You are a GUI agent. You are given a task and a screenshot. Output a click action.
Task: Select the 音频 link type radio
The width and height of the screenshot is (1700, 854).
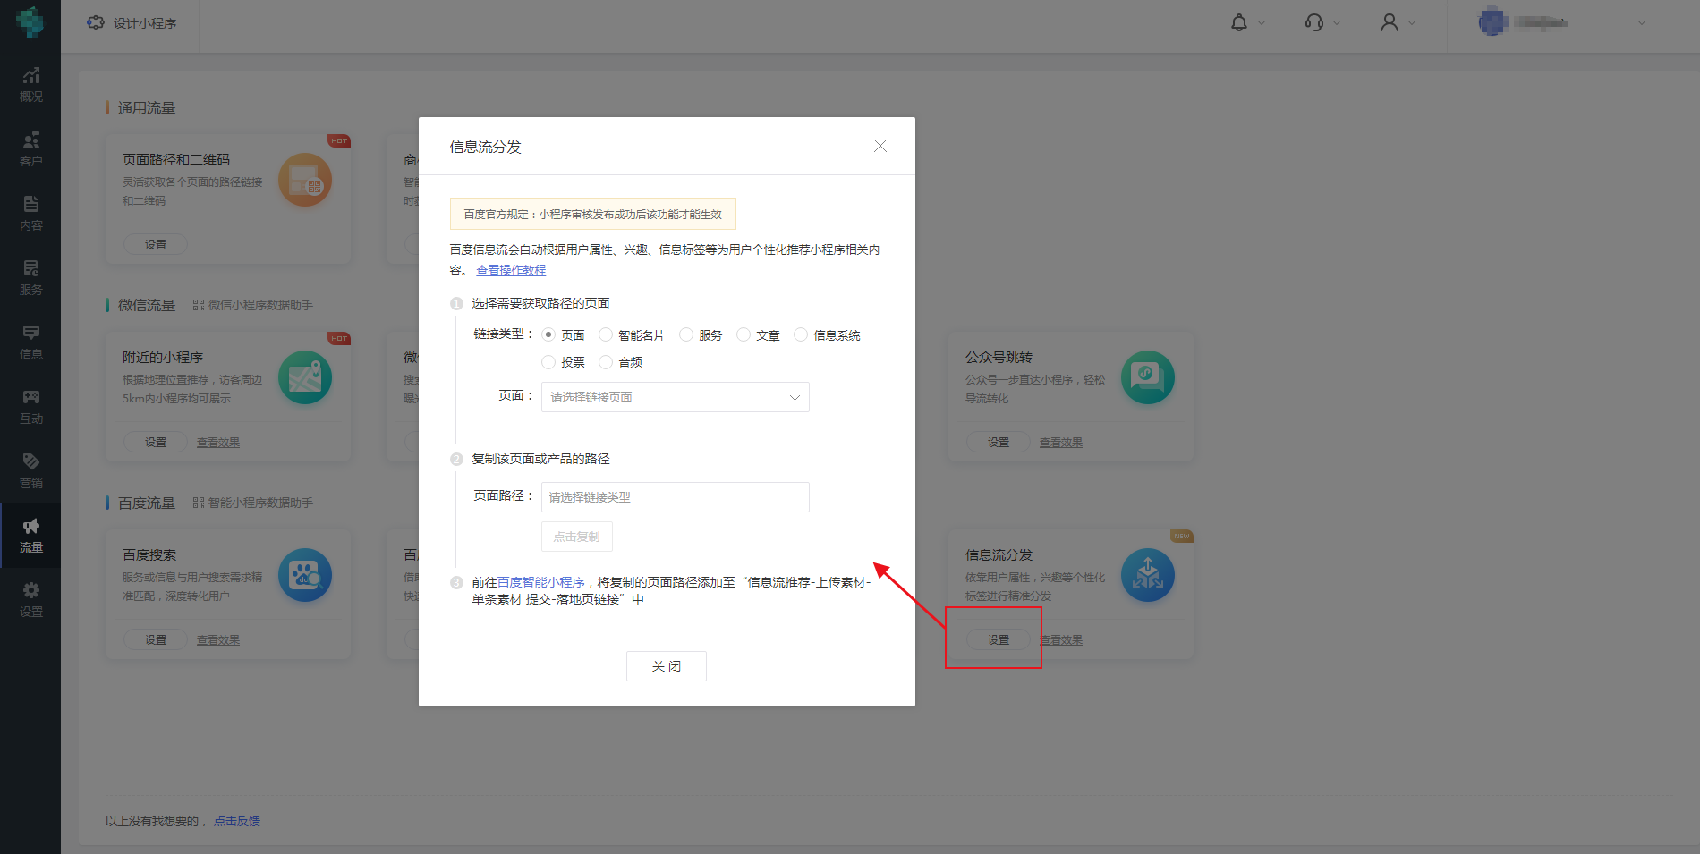605,362
